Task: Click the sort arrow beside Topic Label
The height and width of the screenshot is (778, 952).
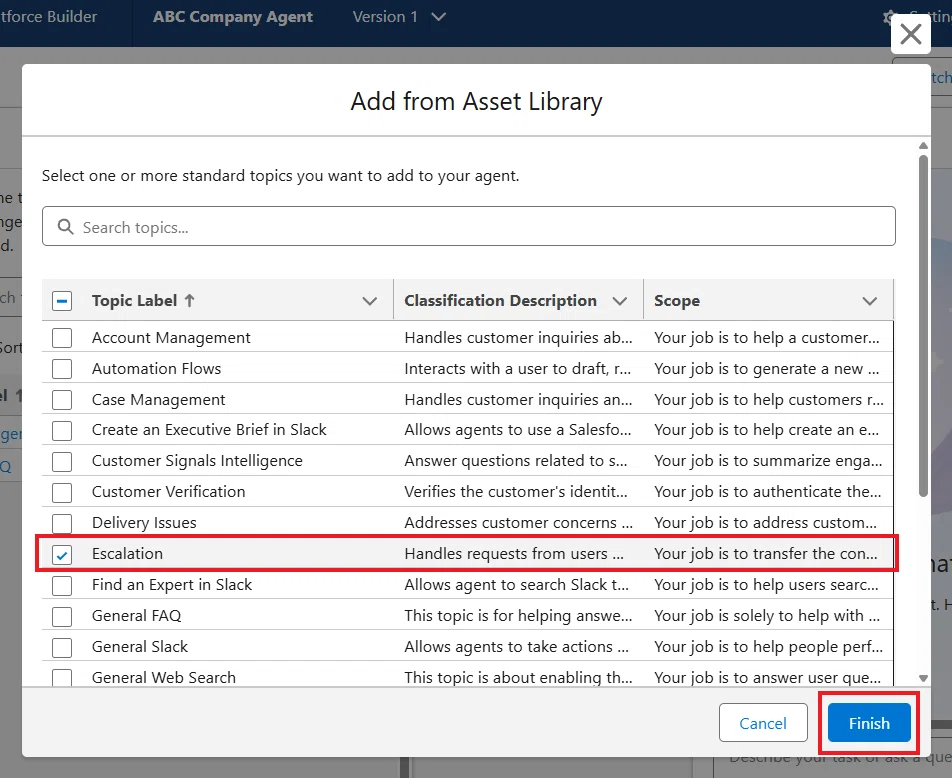Action: tap(189, 300)
